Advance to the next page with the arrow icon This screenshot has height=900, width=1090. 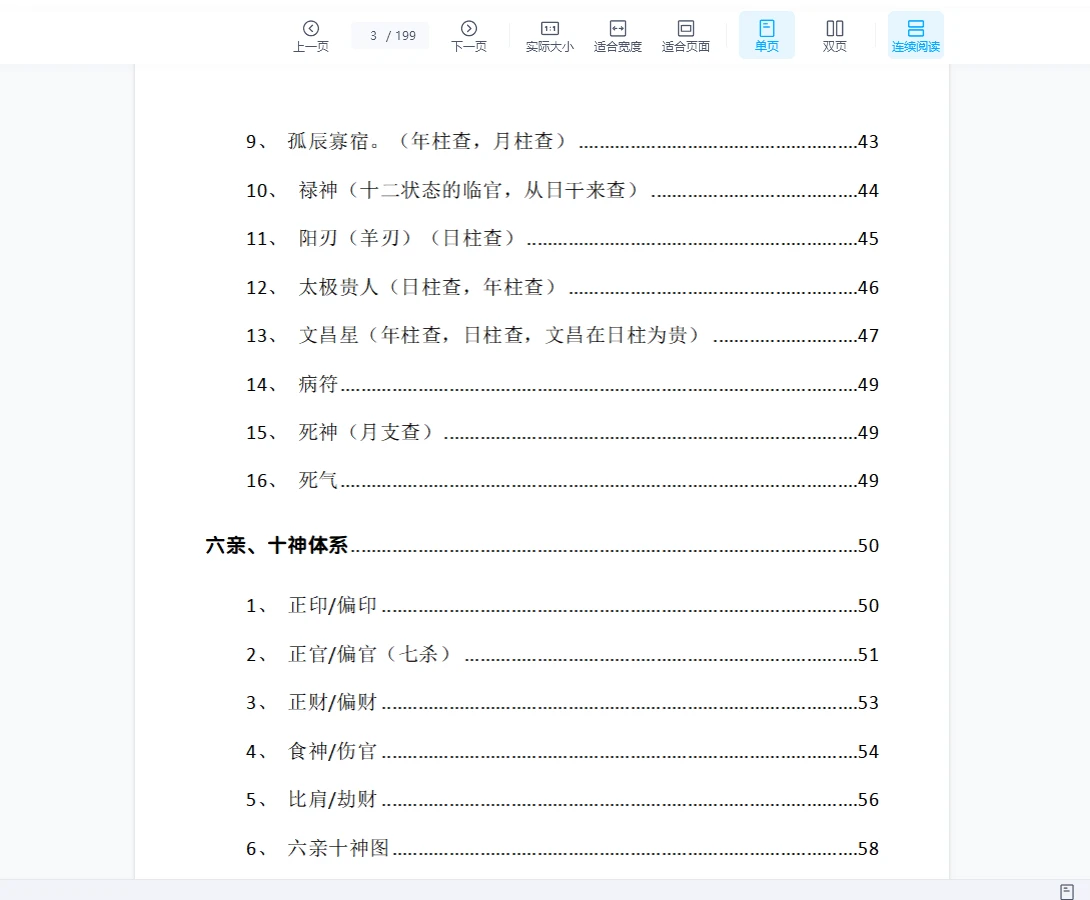pyautogui.click(x=468, y=30)
